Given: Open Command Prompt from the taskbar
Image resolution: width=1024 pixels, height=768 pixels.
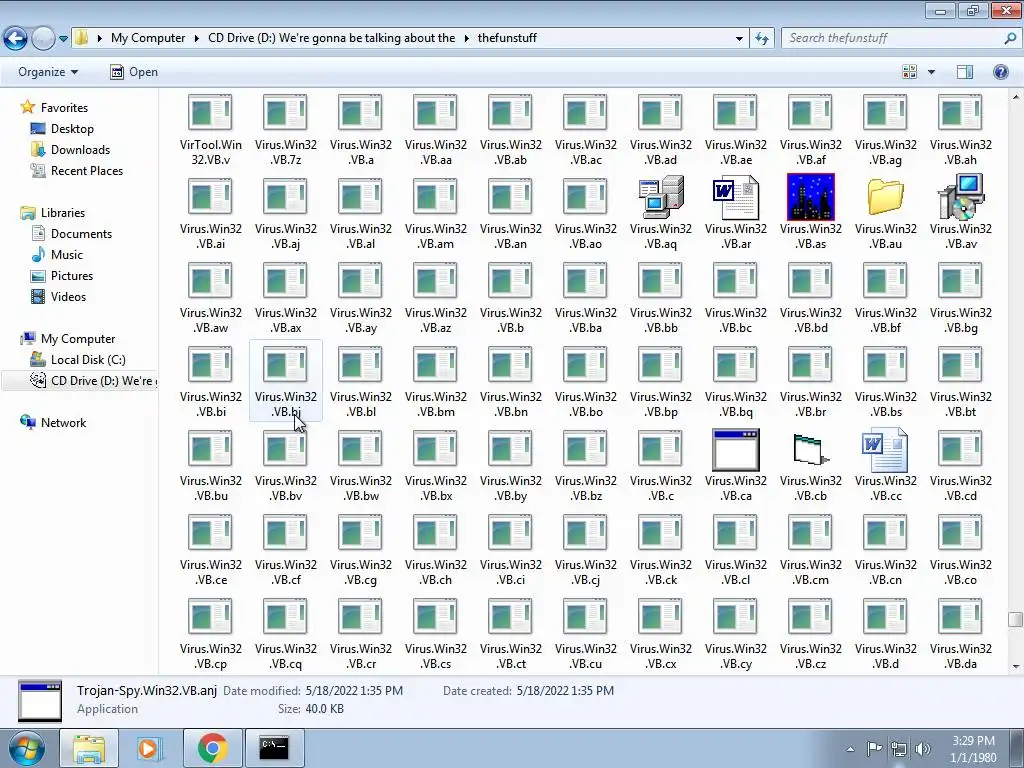Looking at the screenshot, I should [274, 748].
